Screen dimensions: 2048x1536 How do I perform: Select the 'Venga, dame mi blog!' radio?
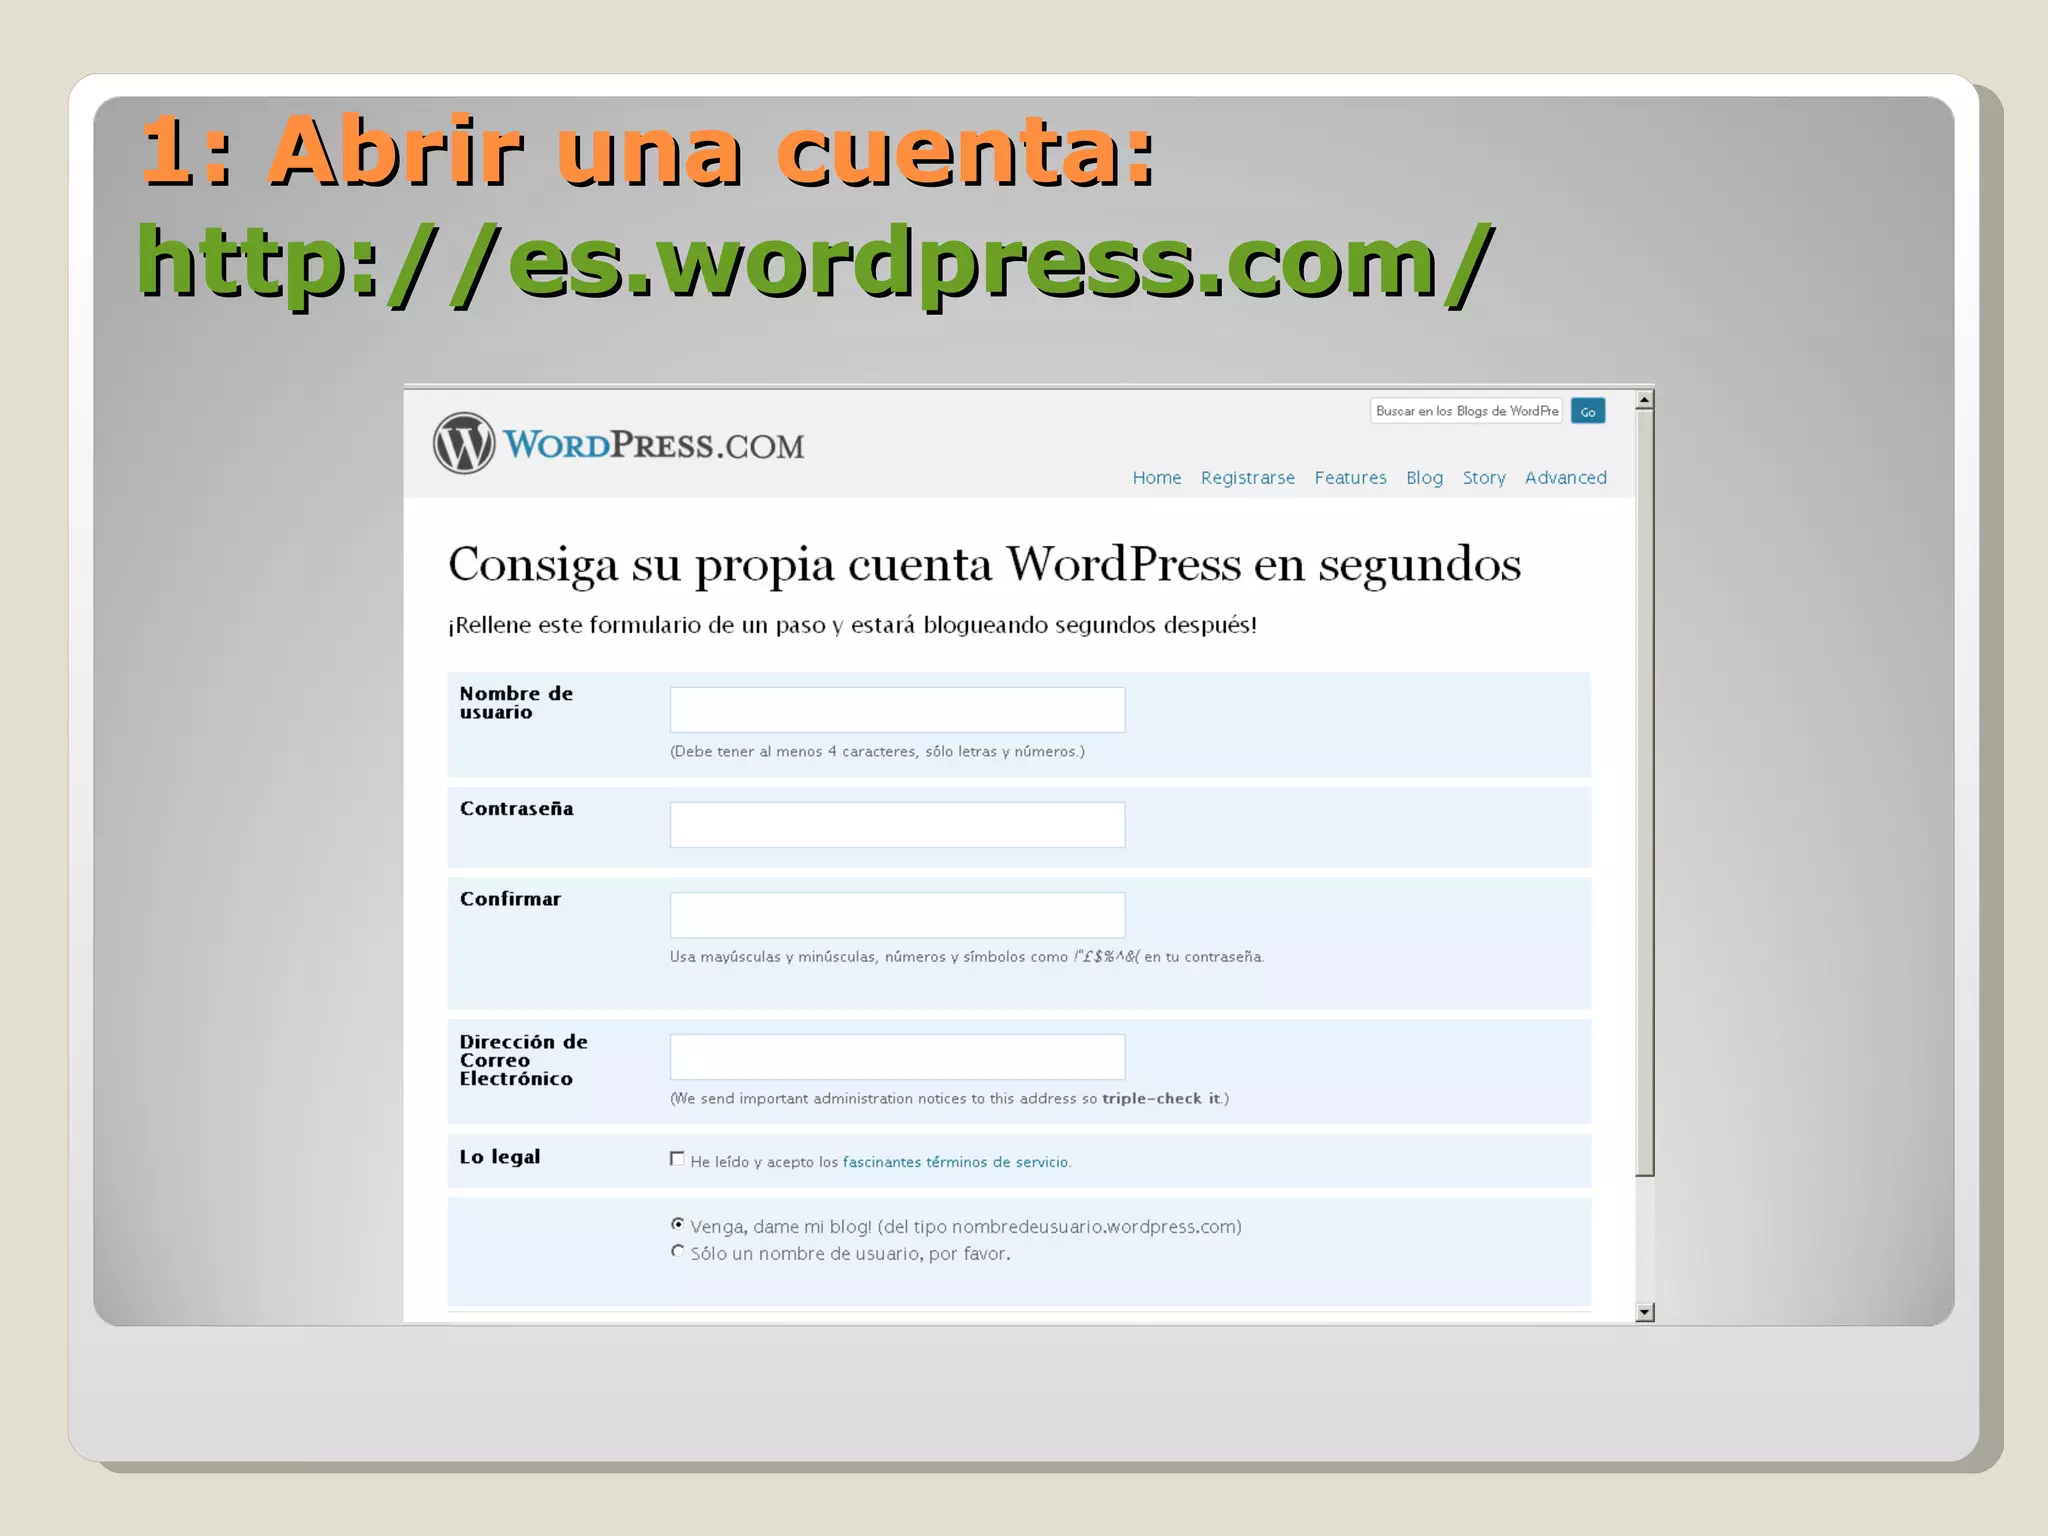point(678,1224)
